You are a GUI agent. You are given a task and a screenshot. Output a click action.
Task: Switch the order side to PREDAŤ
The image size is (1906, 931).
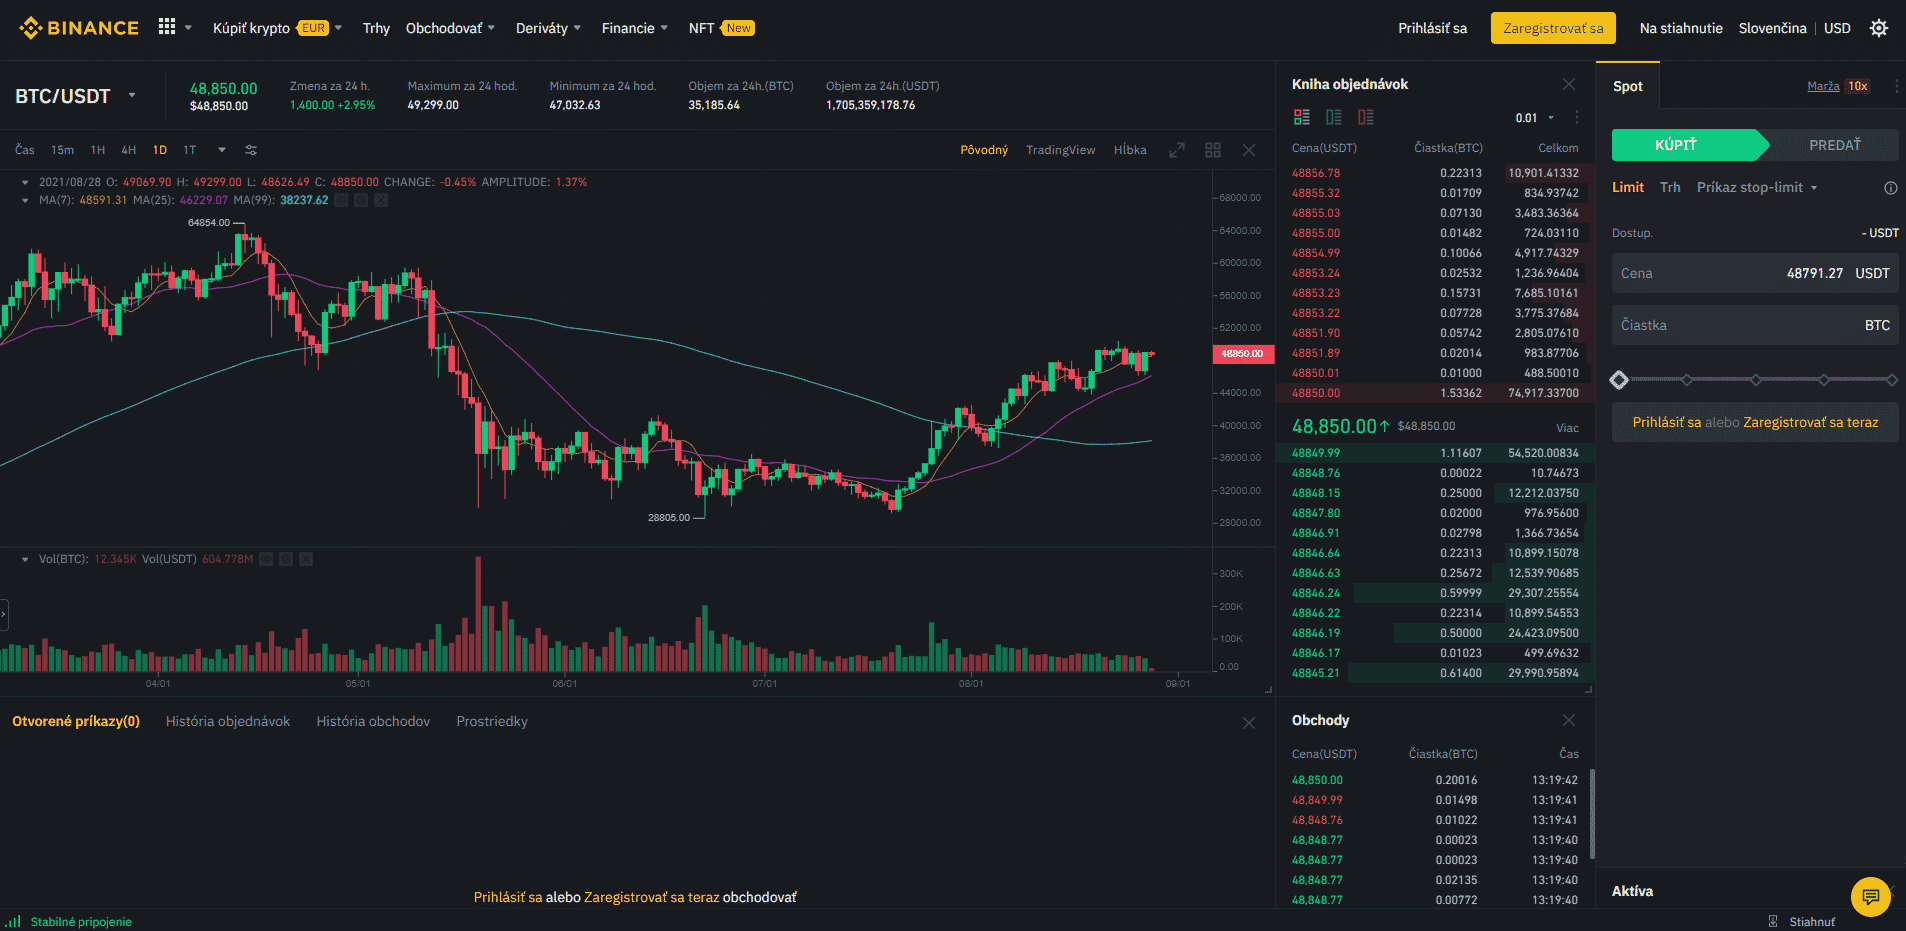[1834, 145]
